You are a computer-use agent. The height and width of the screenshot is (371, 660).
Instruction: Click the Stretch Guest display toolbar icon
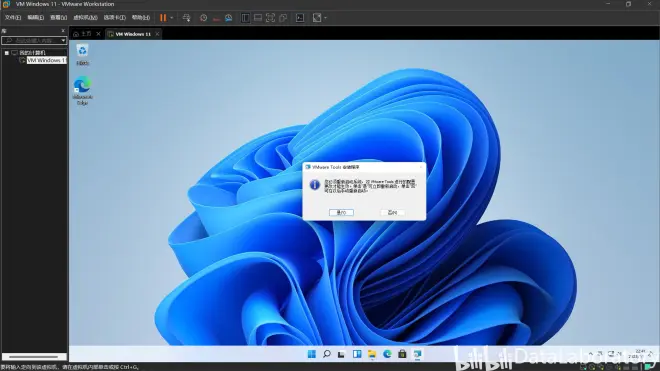(317, 18)
